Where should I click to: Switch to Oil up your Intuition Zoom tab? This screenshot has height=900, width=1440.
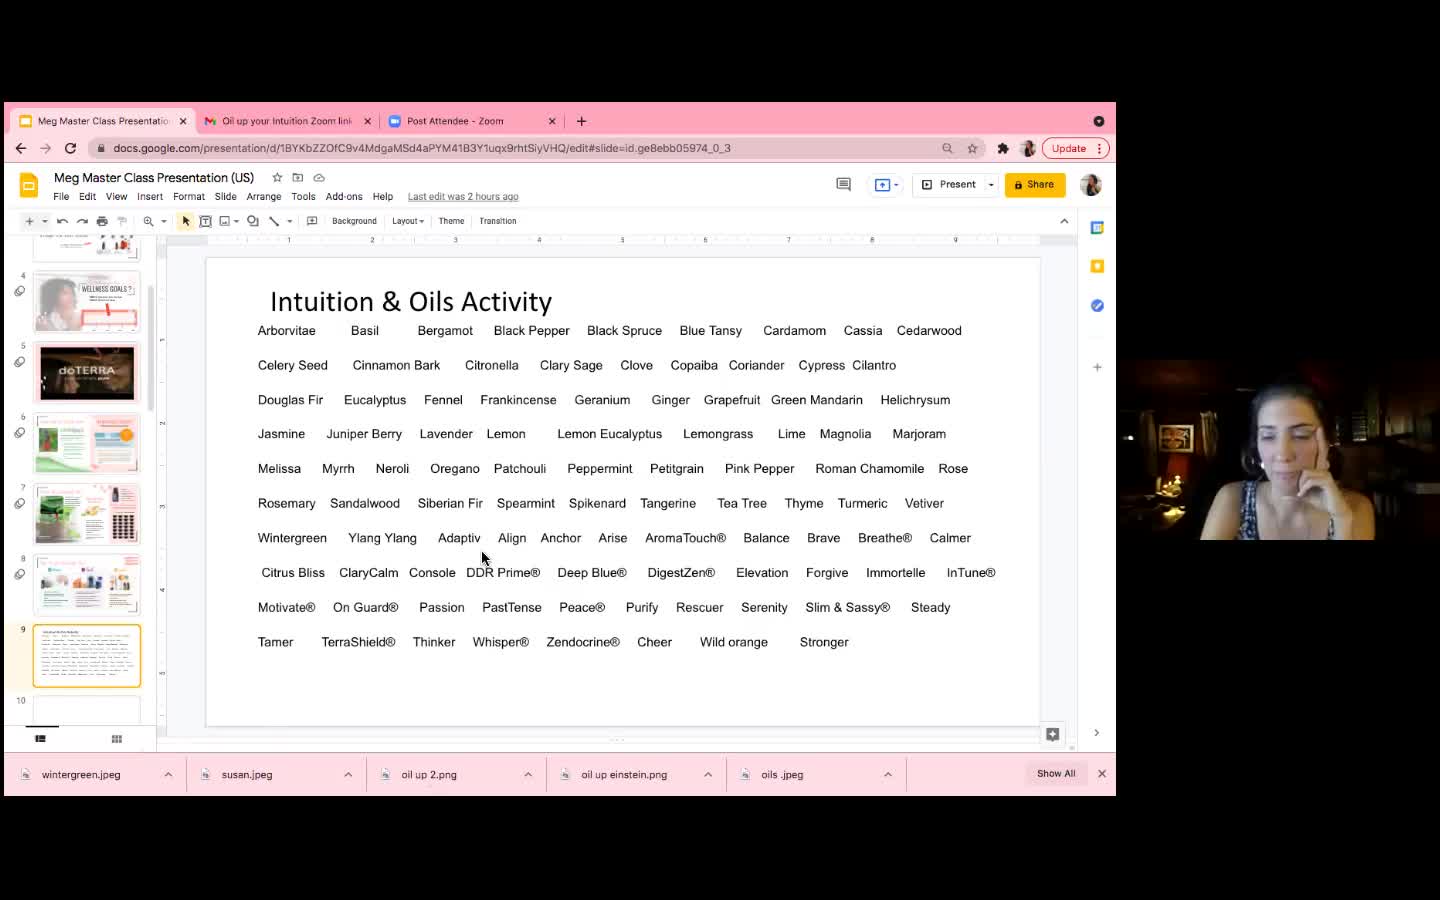click(x=287, y=121)
